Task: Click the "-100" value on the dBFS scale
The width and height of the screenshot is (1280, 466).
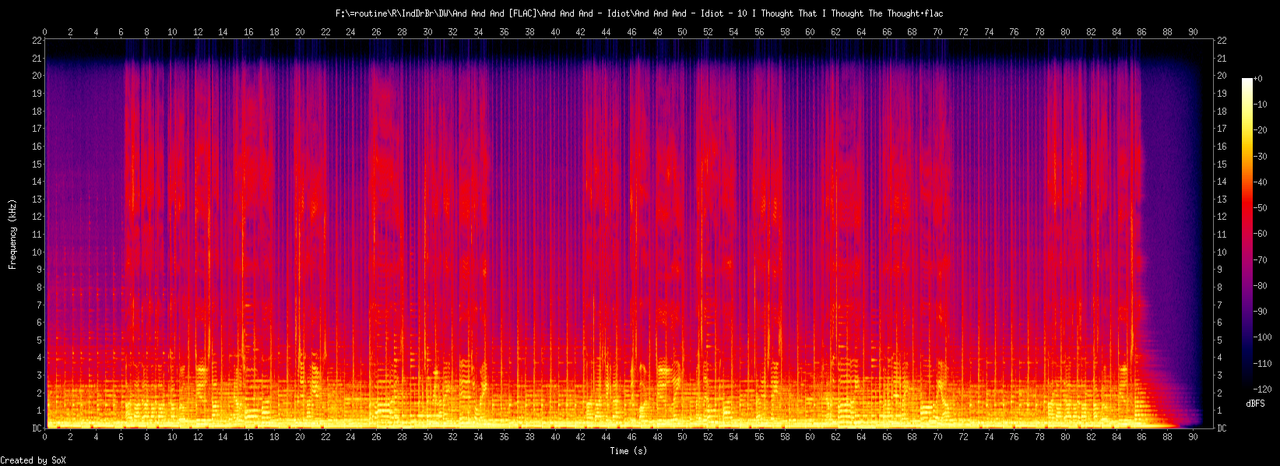Action: (x=1264, y=337)
